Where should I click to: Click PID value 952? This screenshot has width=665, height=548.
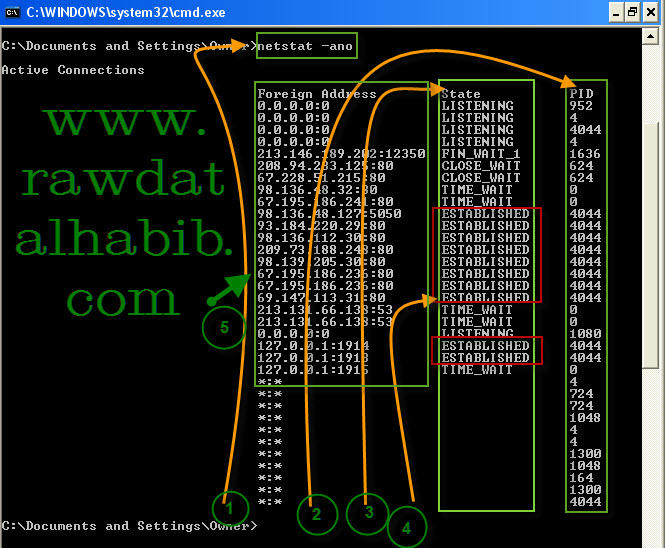coord(581,106)
